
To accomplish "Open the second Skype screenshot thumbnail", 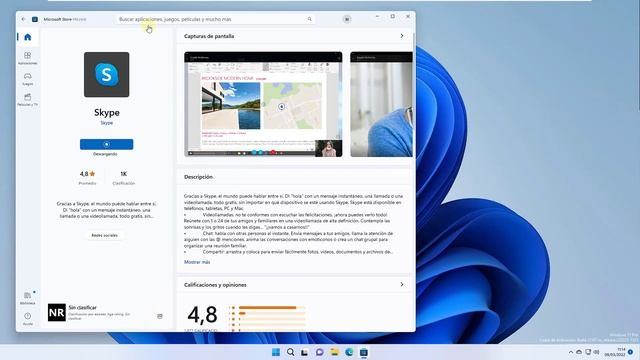I will [x=381, y=104].
